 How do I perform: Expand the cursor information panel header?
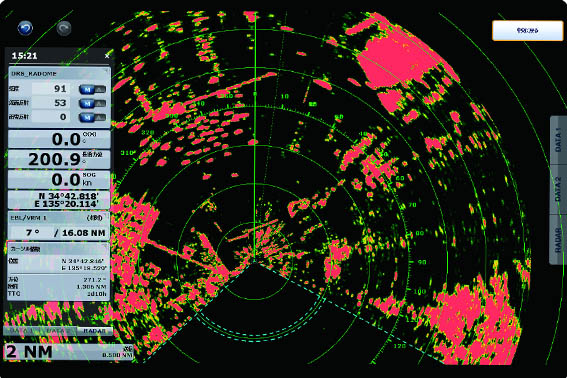point(59,249)
